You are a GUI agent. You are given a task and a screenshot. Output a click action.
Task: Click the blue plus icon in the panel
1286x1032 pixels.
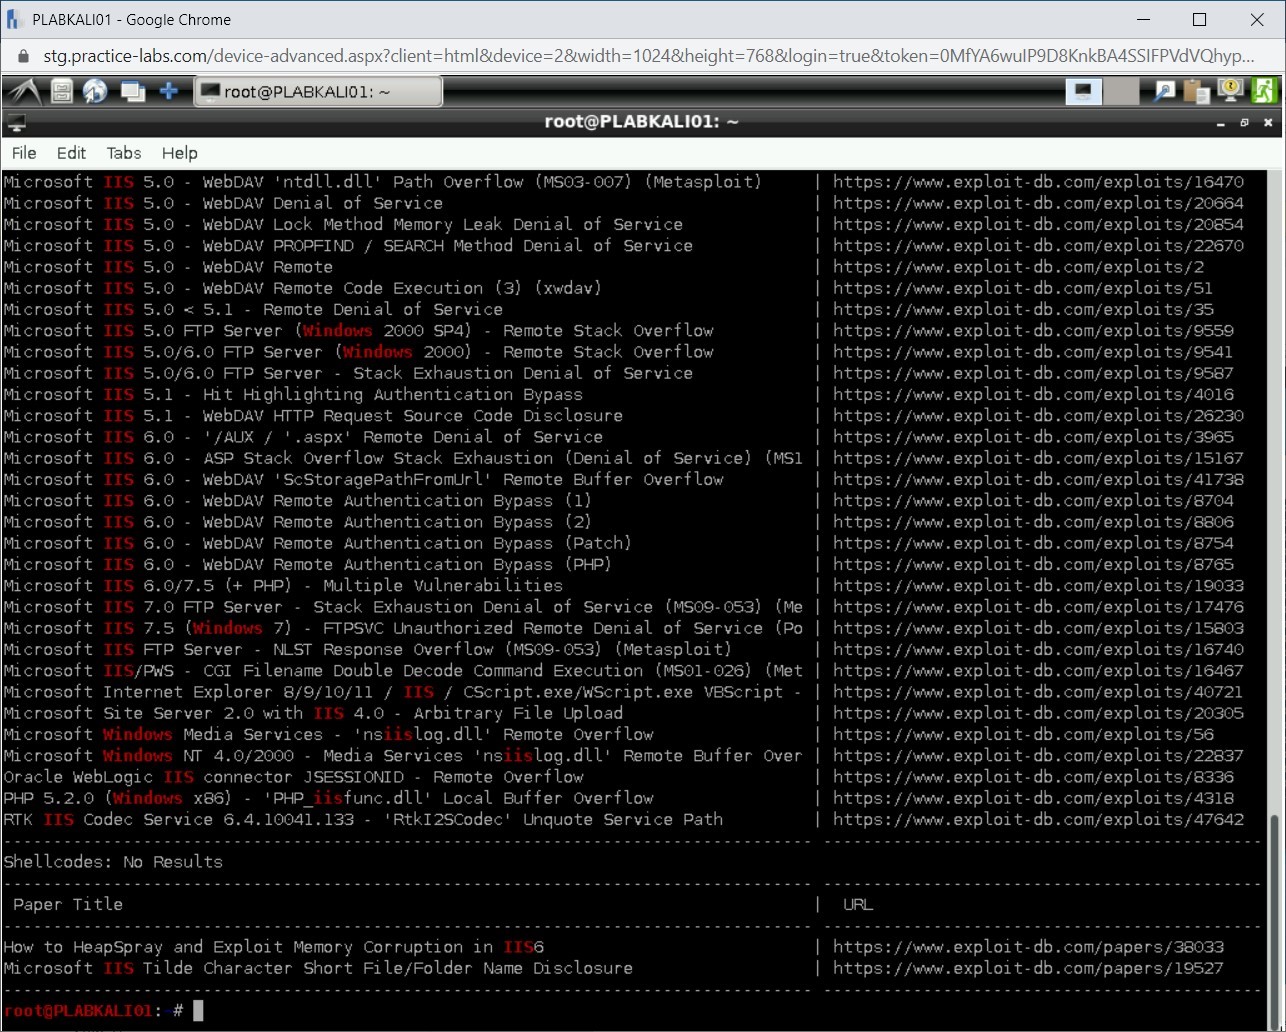tap(169, 92)
